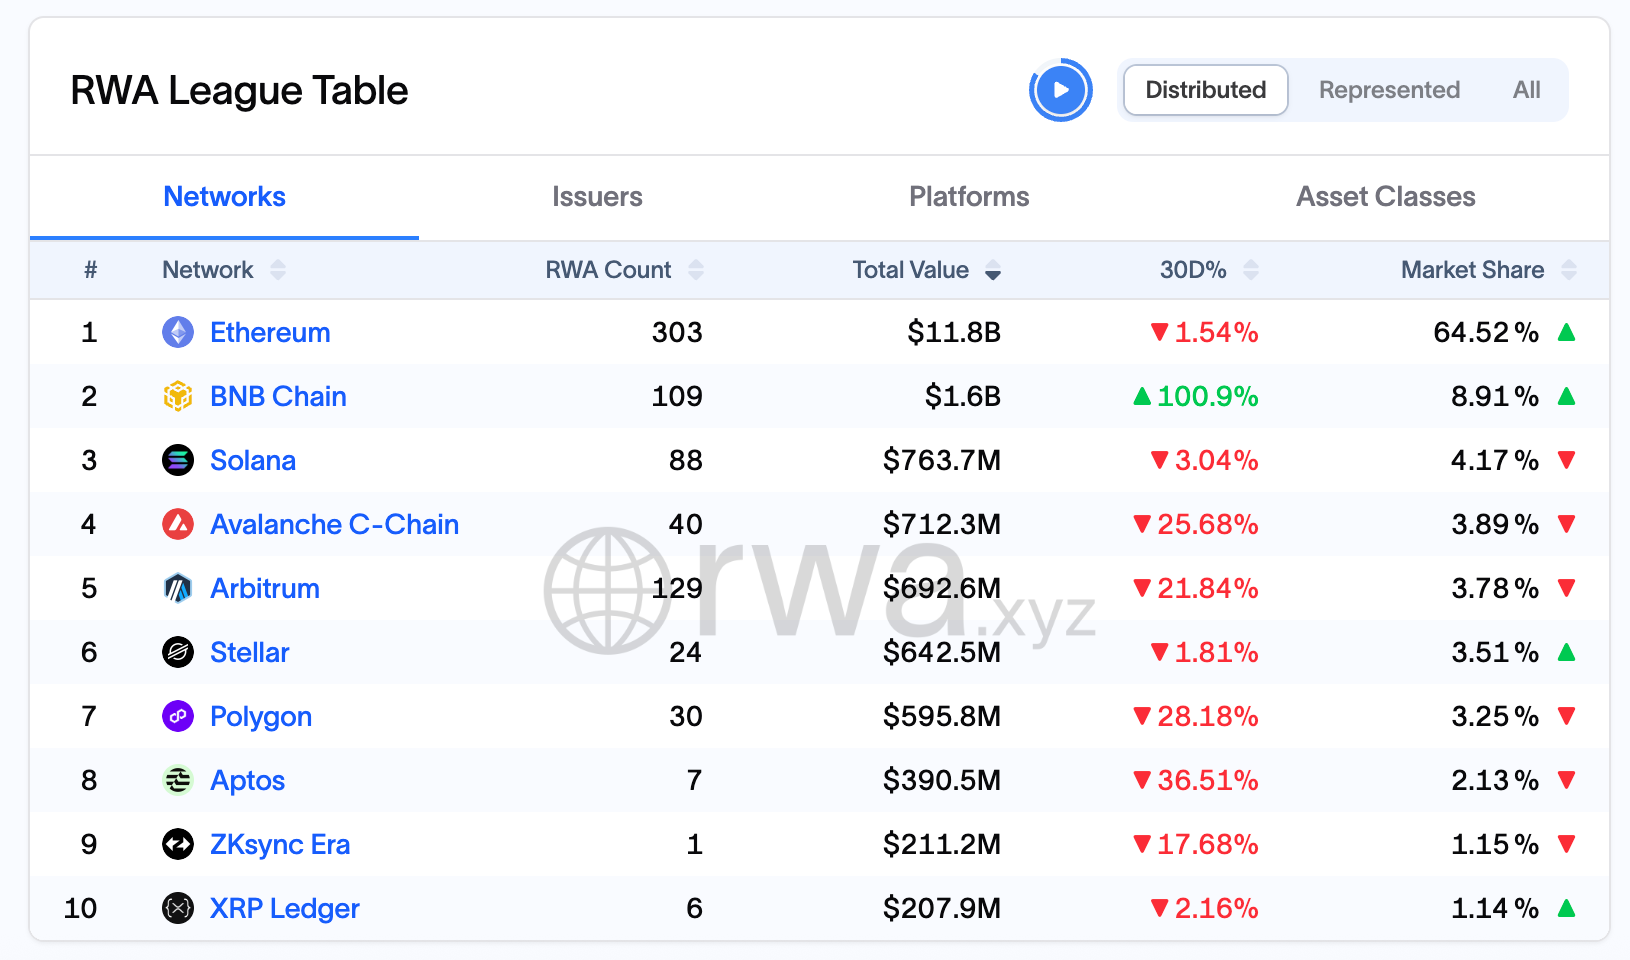Click the $207.9M total value cell

tap(942, 908)
